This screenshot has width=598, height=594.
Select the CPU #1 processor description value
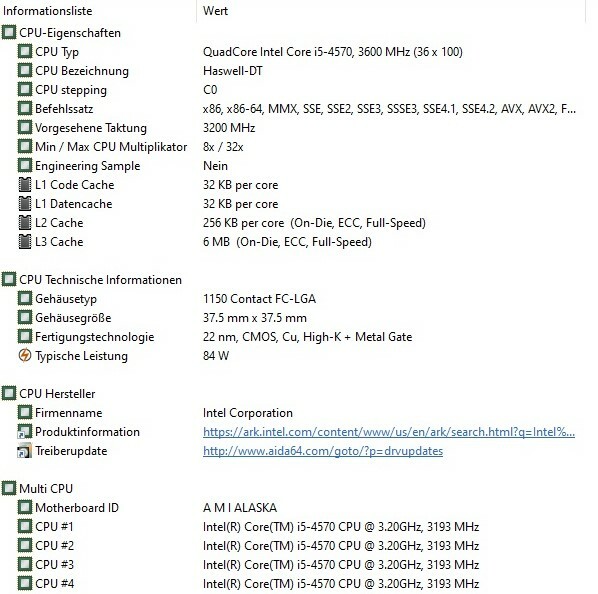341,527
